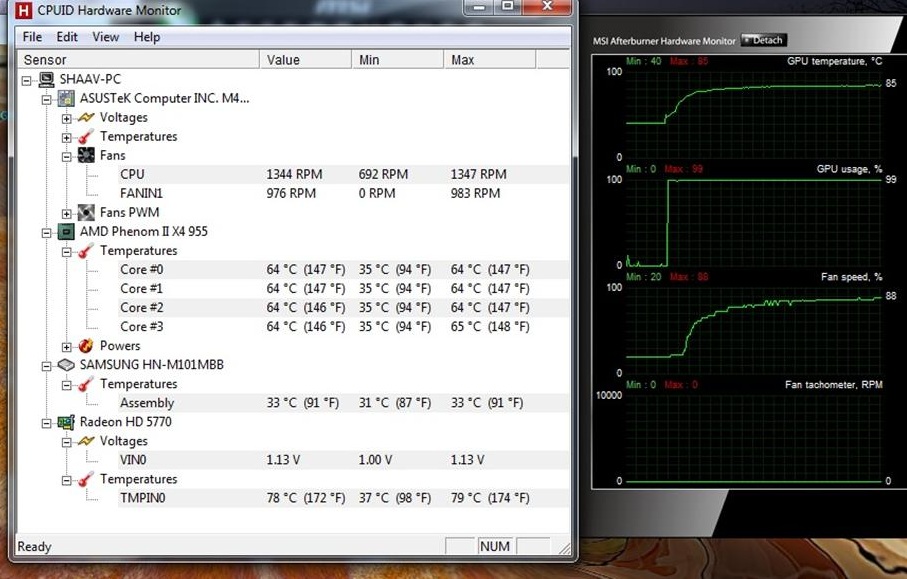Click the resize grip at the window corner
This screenshot has width=907, height=579.
click(564, 549)
